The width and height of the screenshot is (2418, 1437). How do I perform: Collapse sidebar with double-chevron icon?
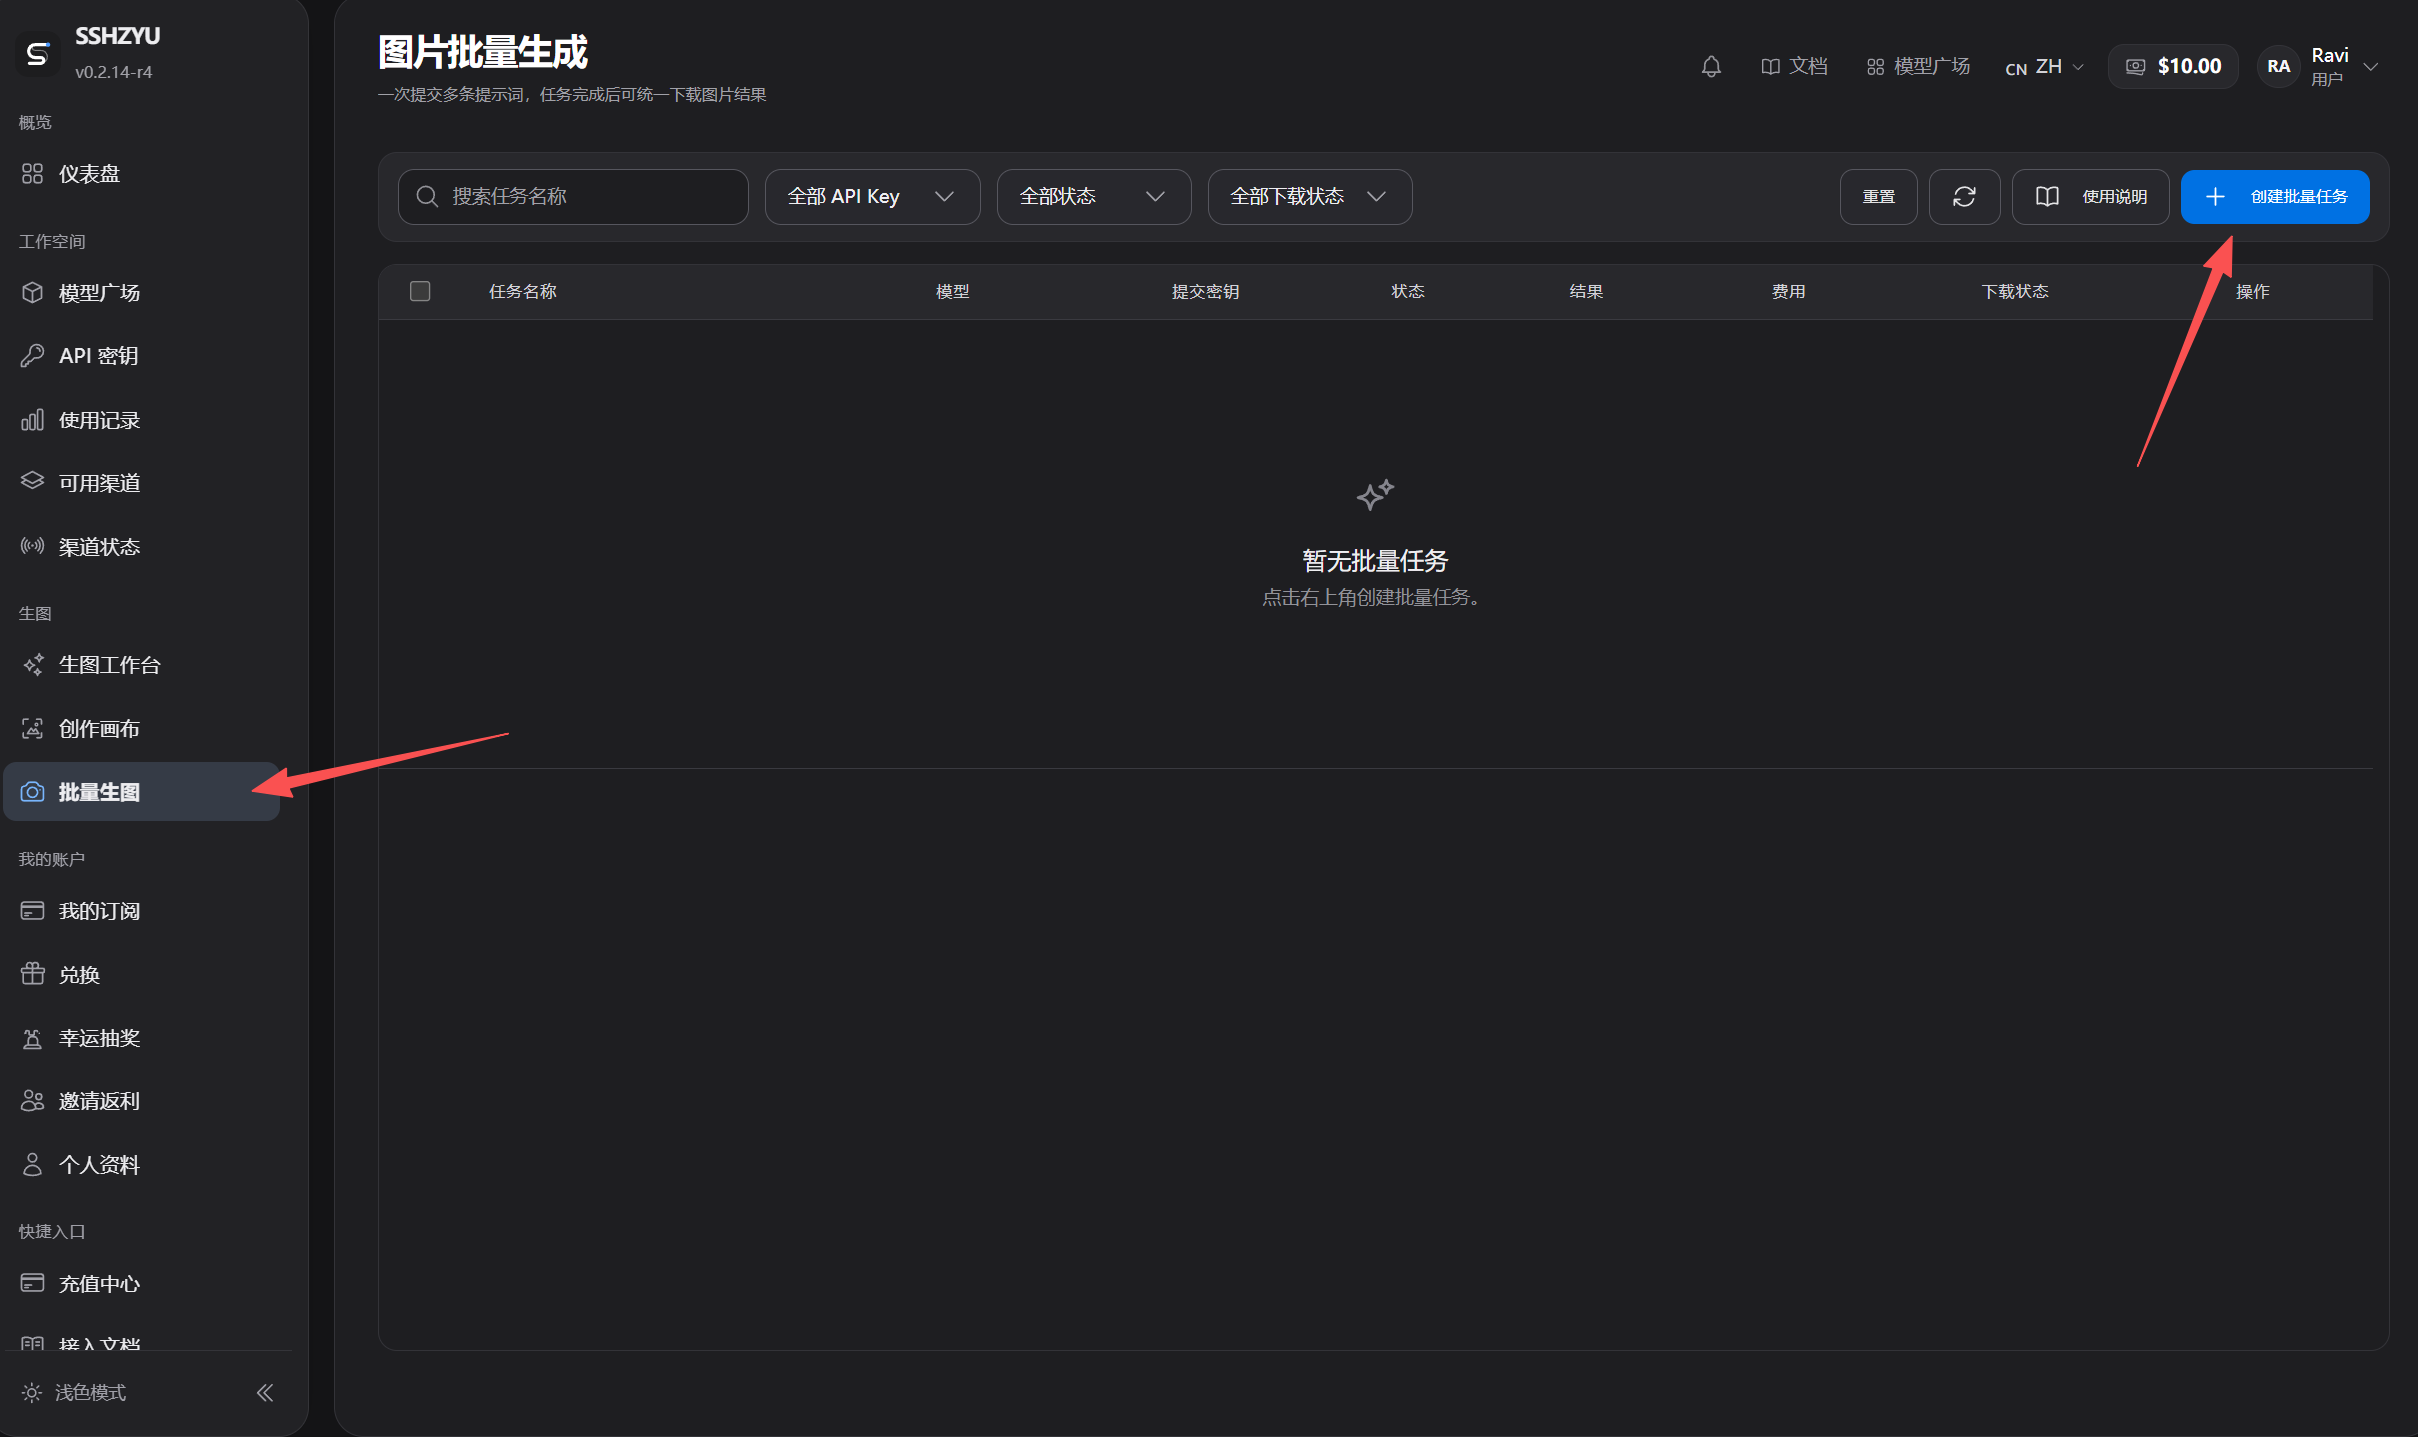[x=265, y=1392]
